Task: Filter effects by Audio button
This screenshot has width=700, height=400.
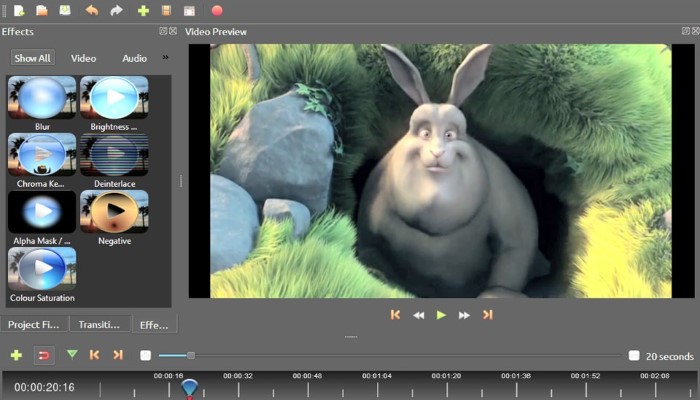Action: (x=134, y=58)
